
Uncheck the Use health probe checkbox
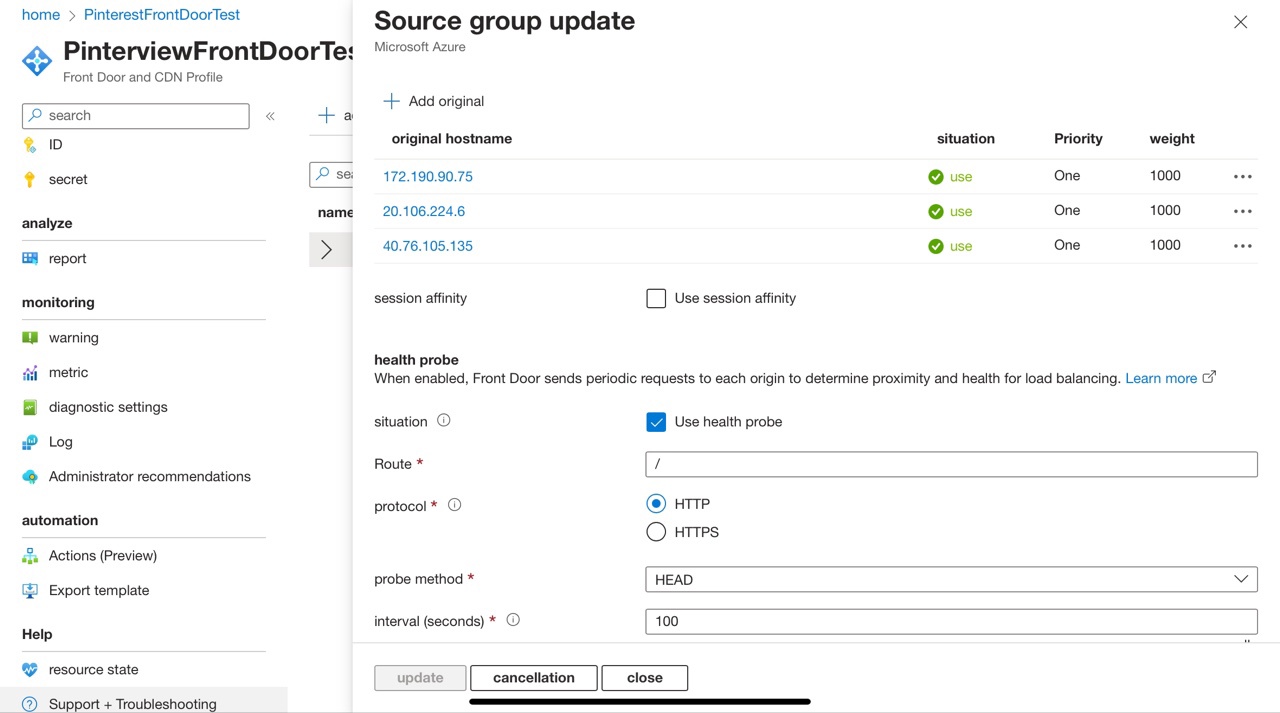656,422
